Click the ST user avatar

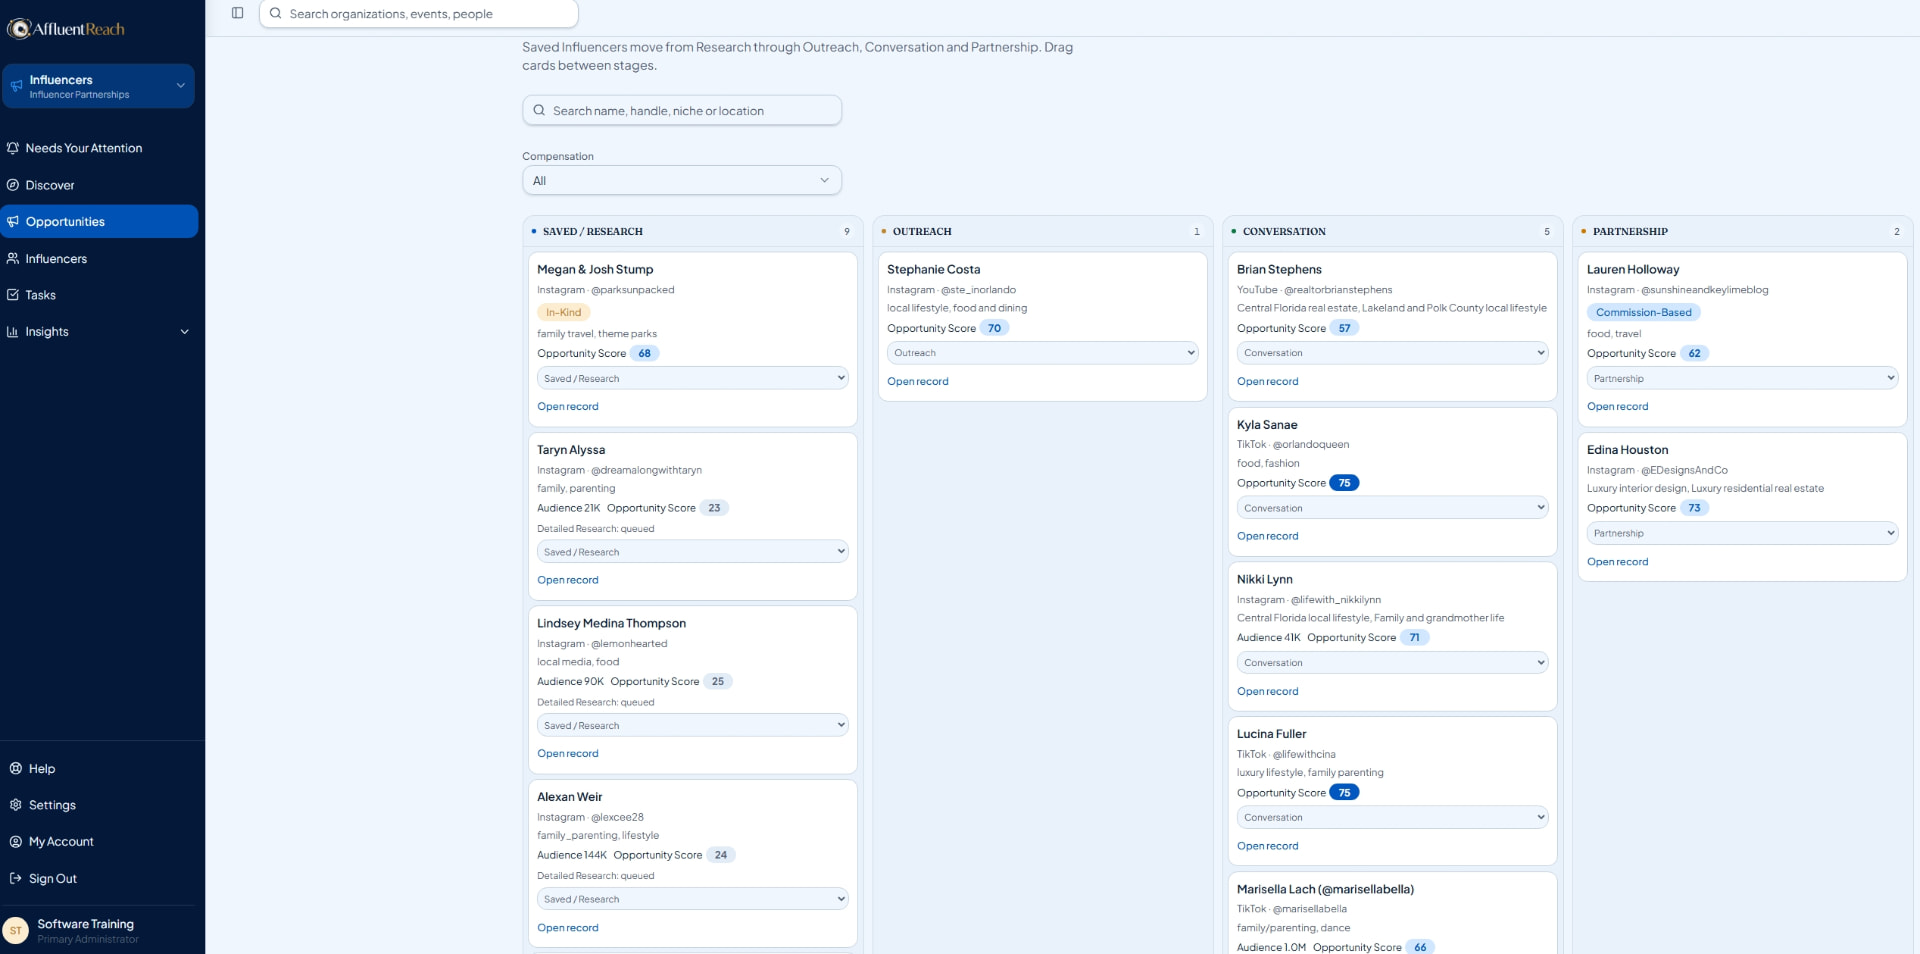(16, 930)
